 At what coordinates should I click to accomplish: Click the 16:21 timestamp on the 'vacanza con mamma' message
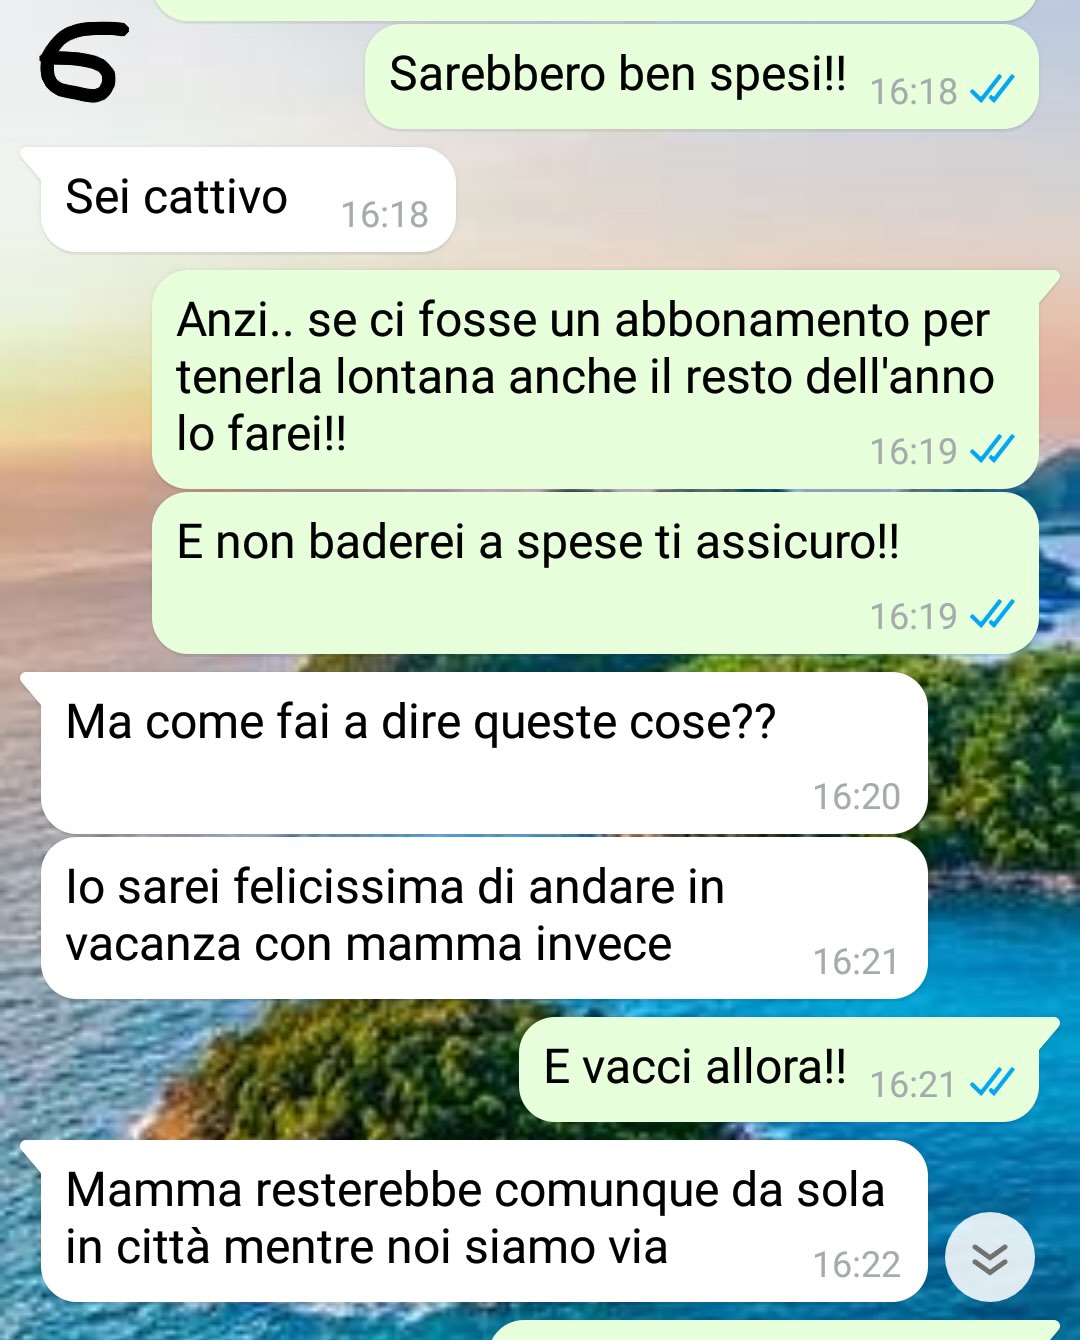856,961
